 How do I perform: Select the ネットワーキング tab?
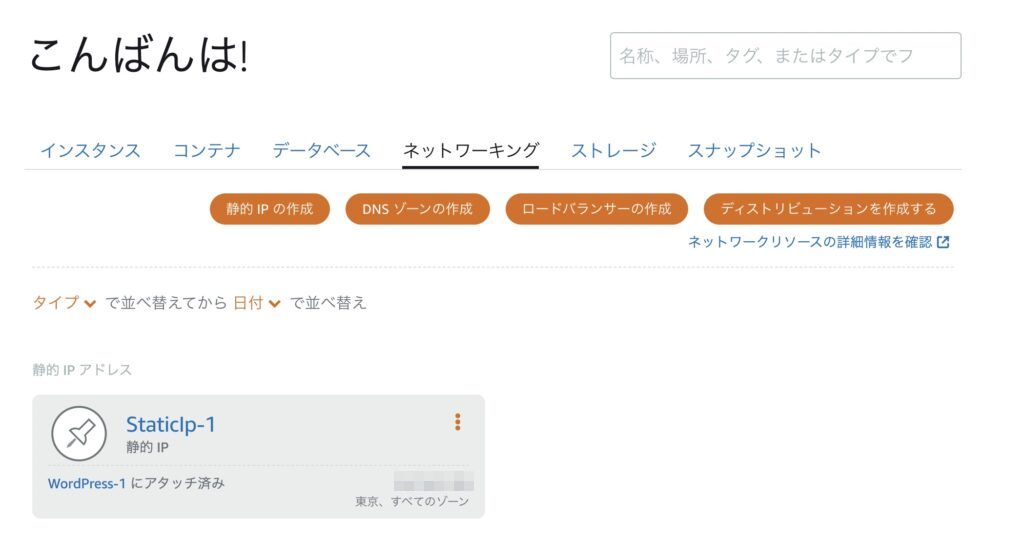pyautogui.click(x=470, y=151)
